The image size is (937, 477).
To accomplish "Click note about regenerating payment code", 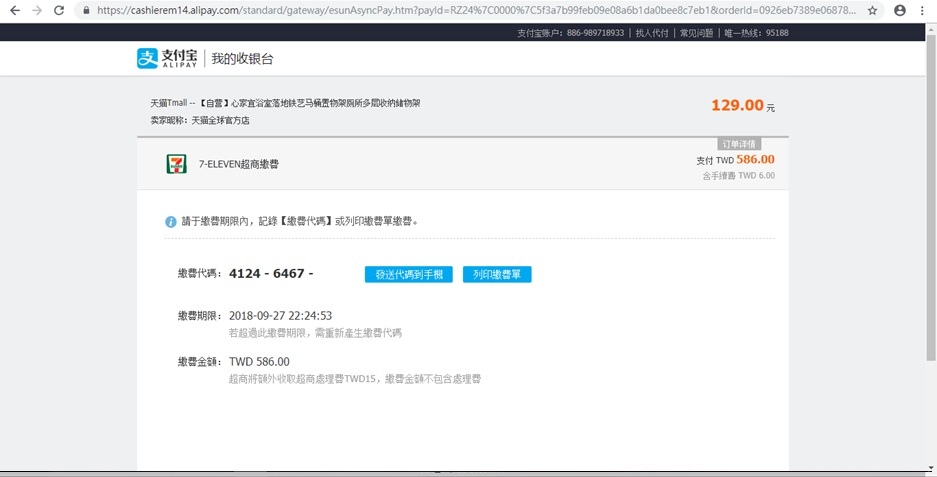I will point(316,333).
